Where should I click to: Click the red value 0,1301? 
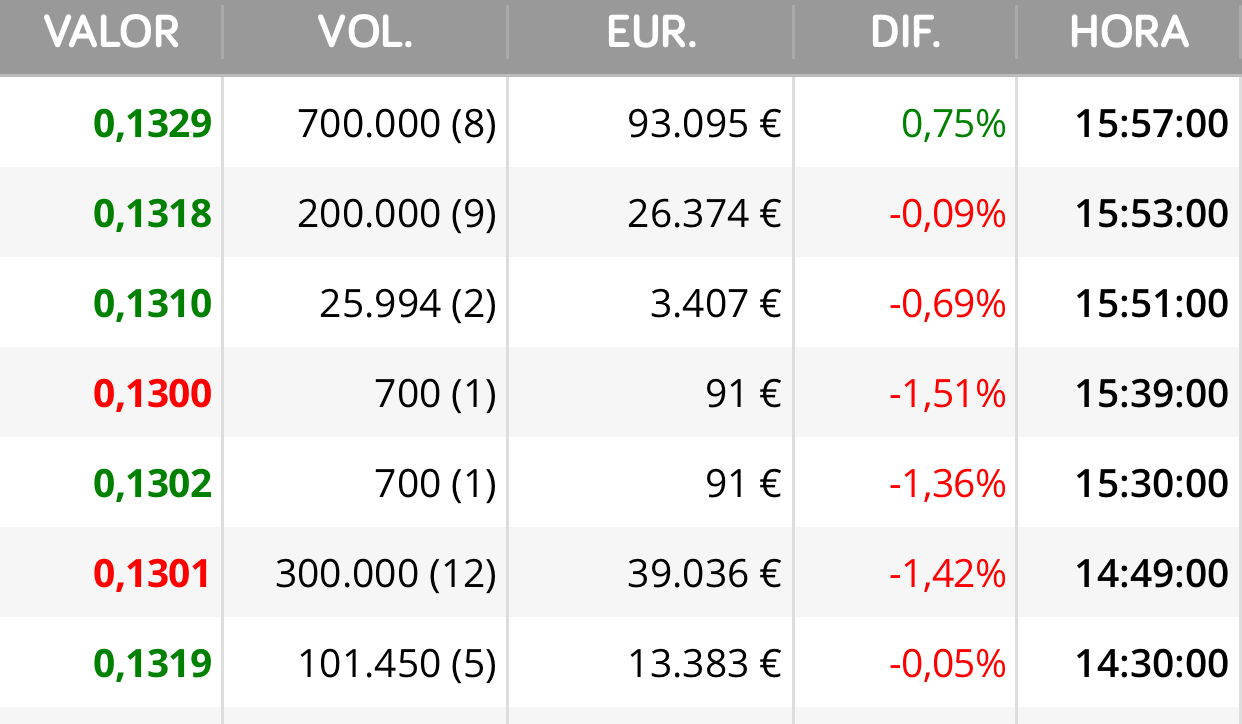point(153,574)
